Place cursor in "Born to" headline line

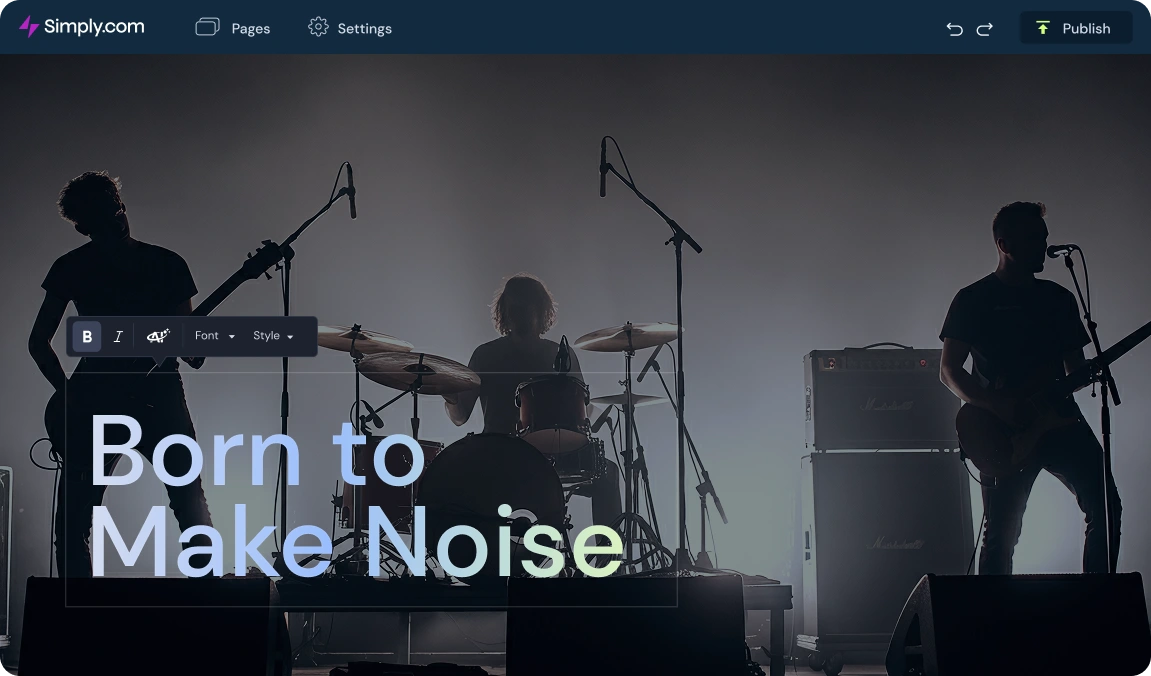tap(256, 450)
